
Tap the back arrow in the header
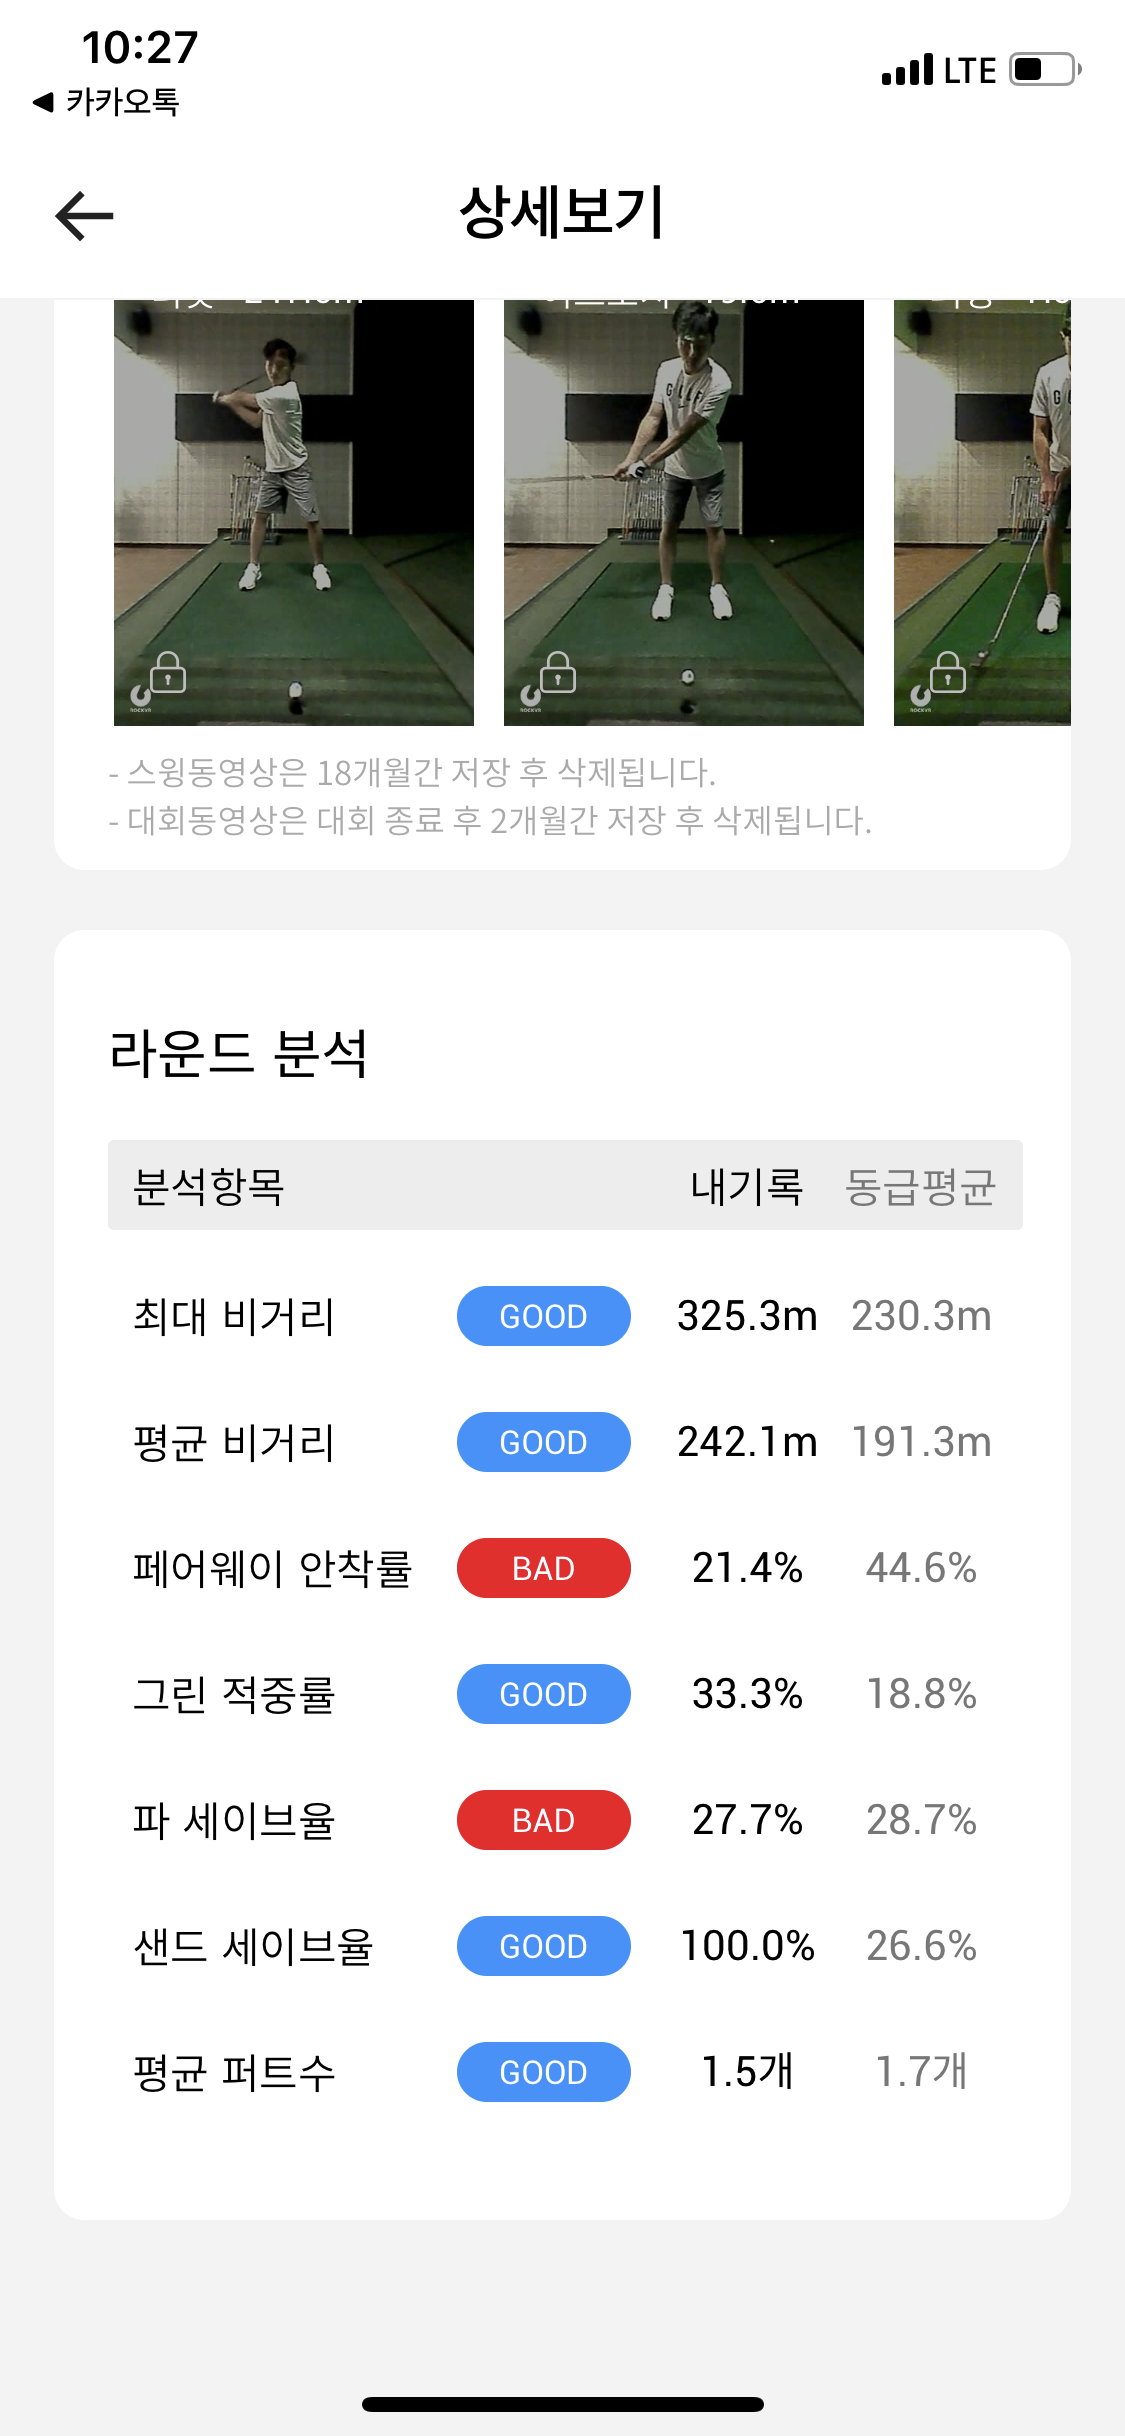[x=84, y=216]
